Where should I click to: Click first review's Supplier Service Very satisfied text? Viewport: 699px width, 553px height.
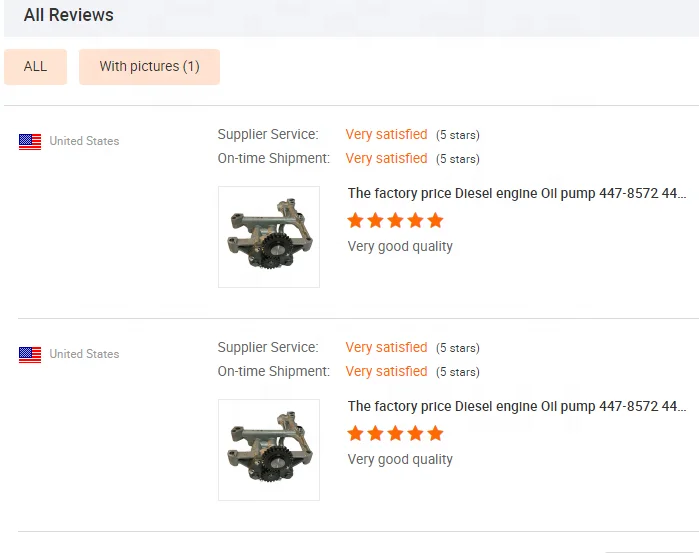click(387, 135)
